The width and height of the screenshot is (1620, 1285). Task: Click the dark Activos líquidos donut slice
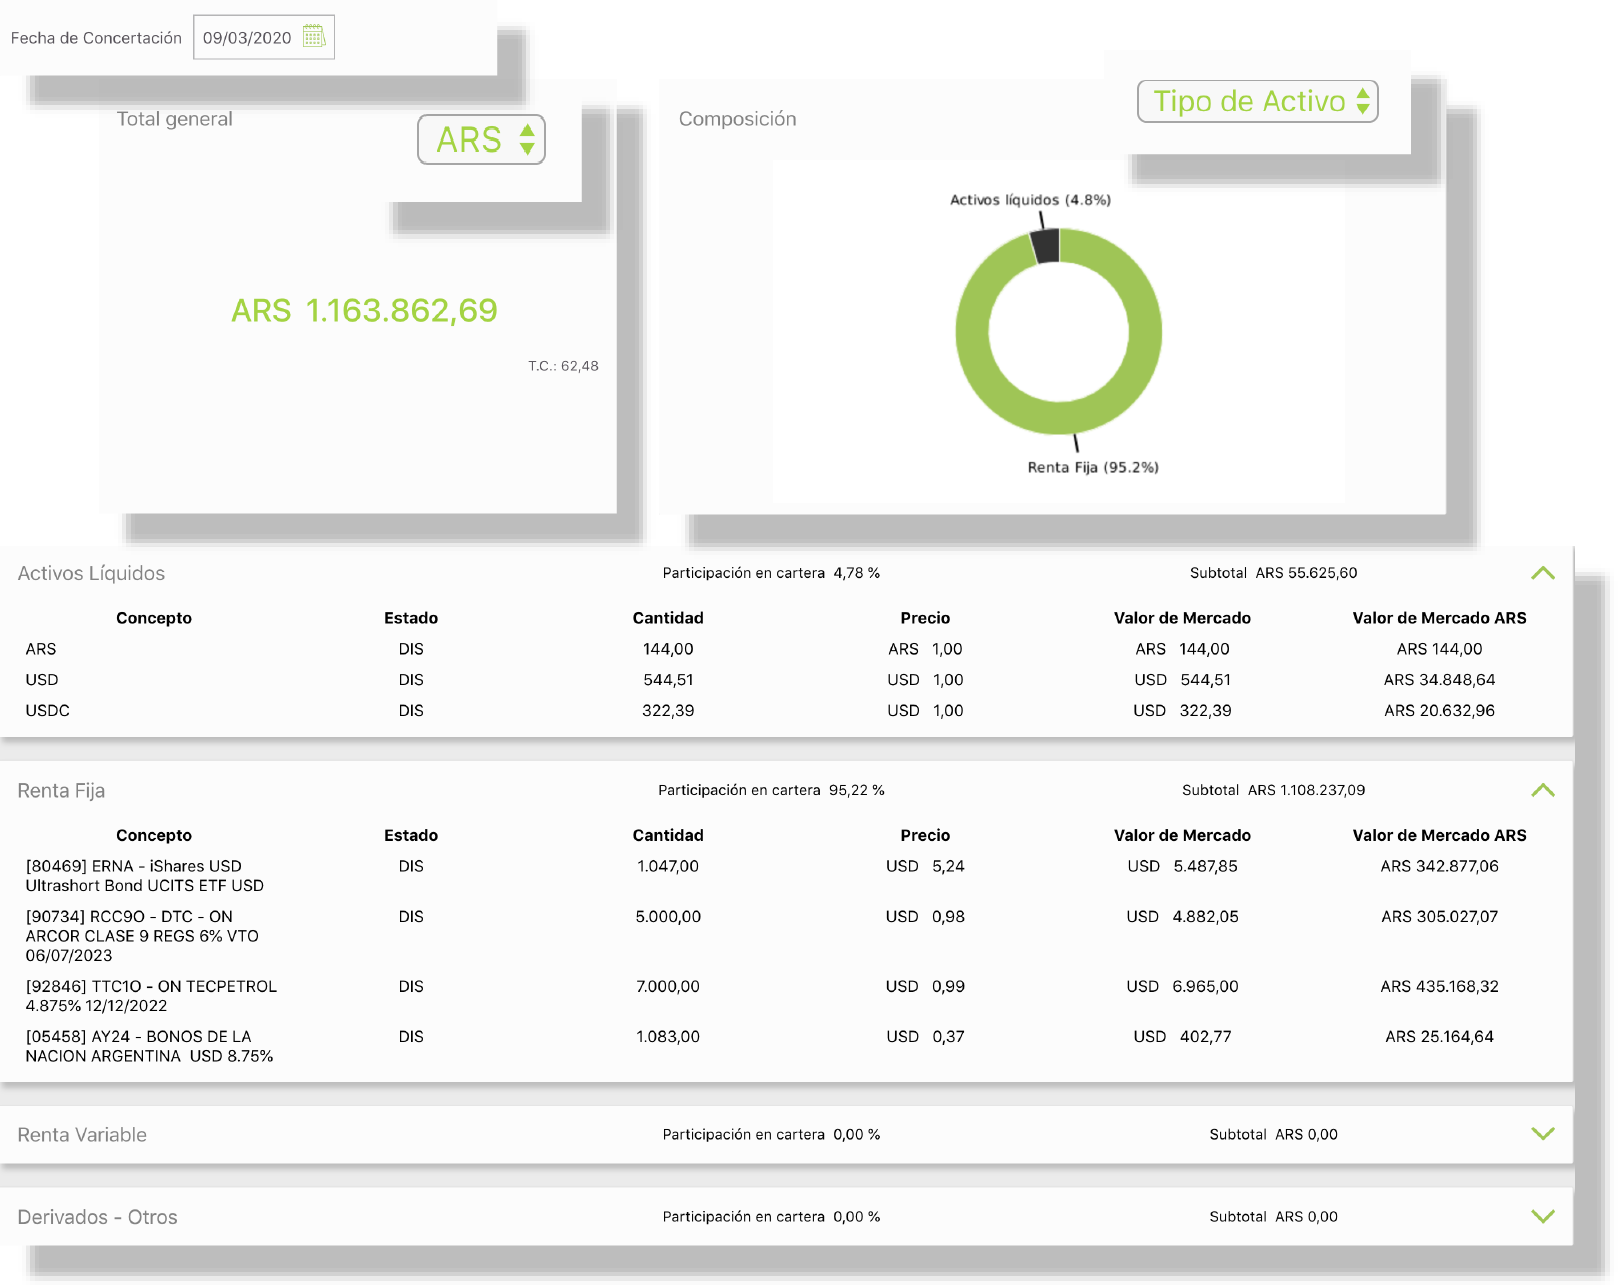1046,246
